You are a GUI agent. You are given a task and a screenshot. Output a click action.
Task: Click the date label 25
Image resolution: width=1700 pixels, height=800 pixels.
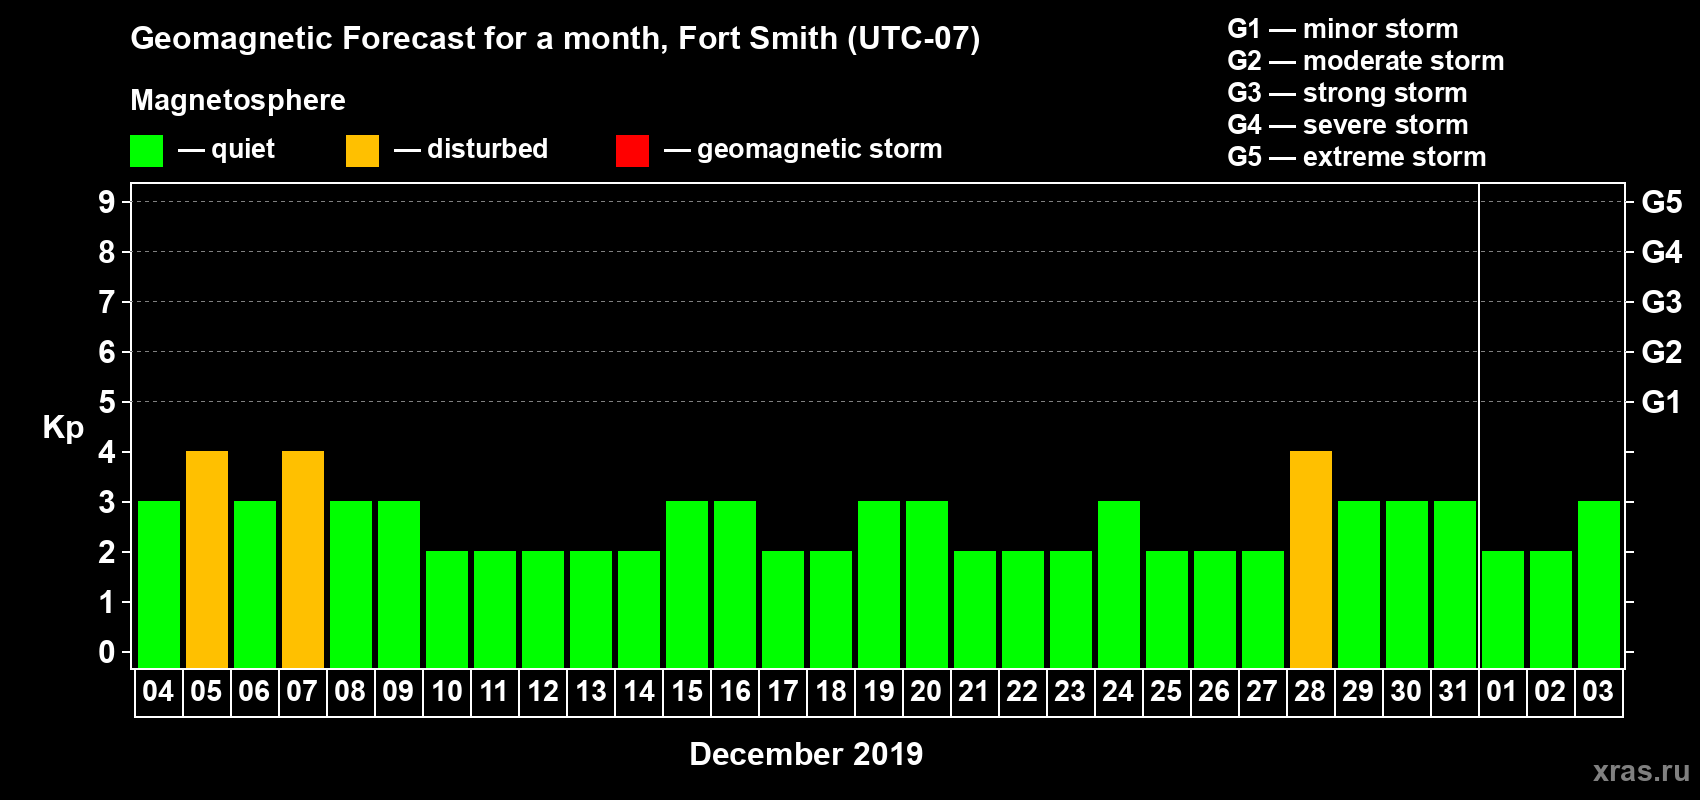(1166, 691)
